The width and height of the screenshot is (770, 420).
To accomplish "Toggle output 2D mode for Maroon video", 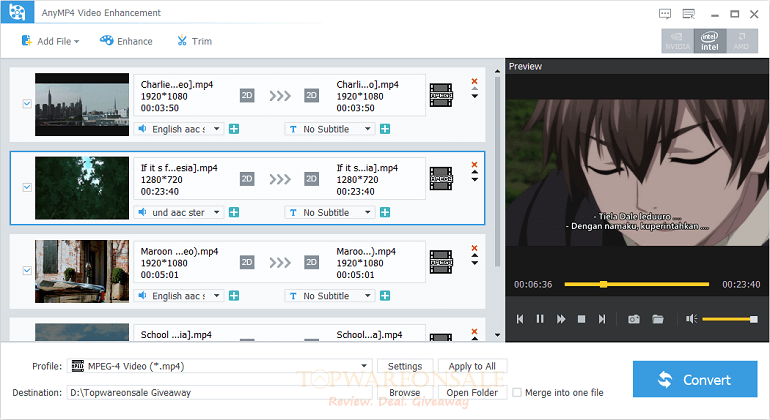I will [311, 262].
